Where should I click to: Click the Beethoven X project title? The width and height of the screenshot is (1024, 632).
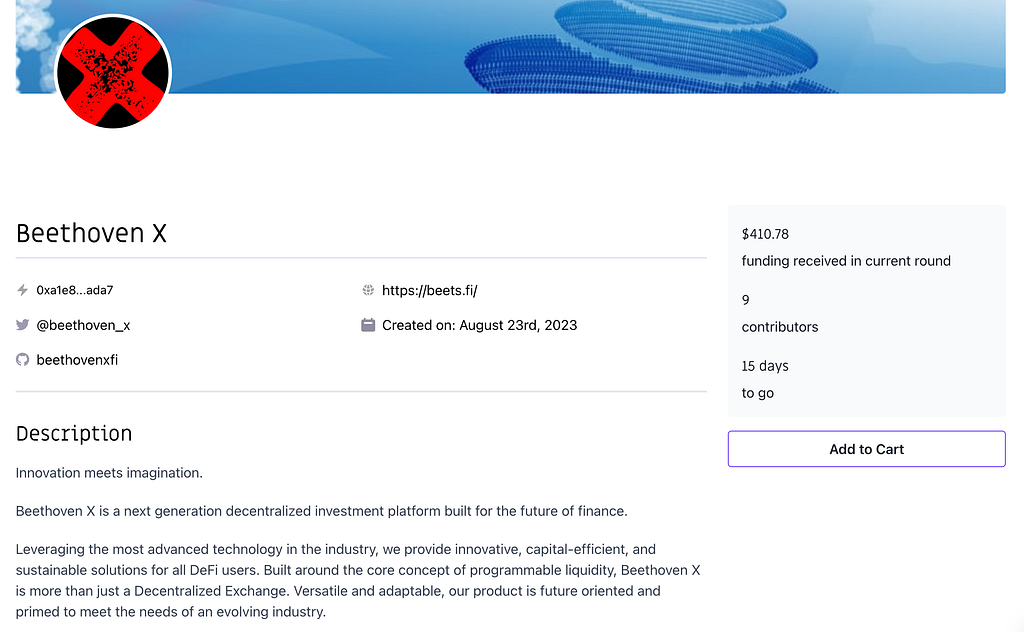pyautogui.click(x=91, y=233)
